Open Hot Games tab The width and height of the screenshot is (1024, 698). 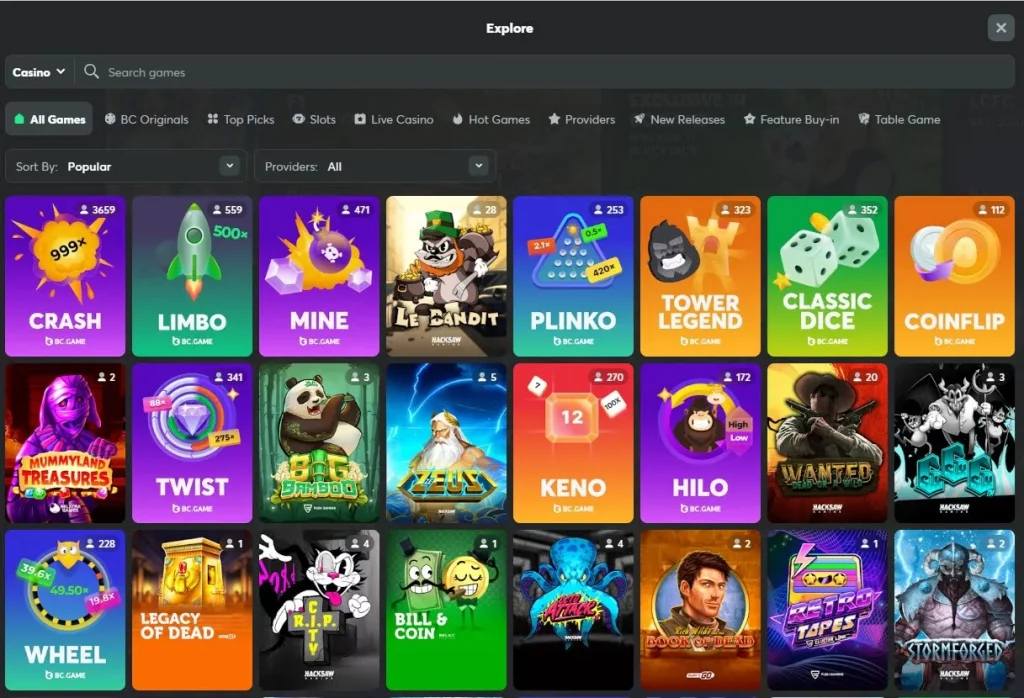point(491,119)
